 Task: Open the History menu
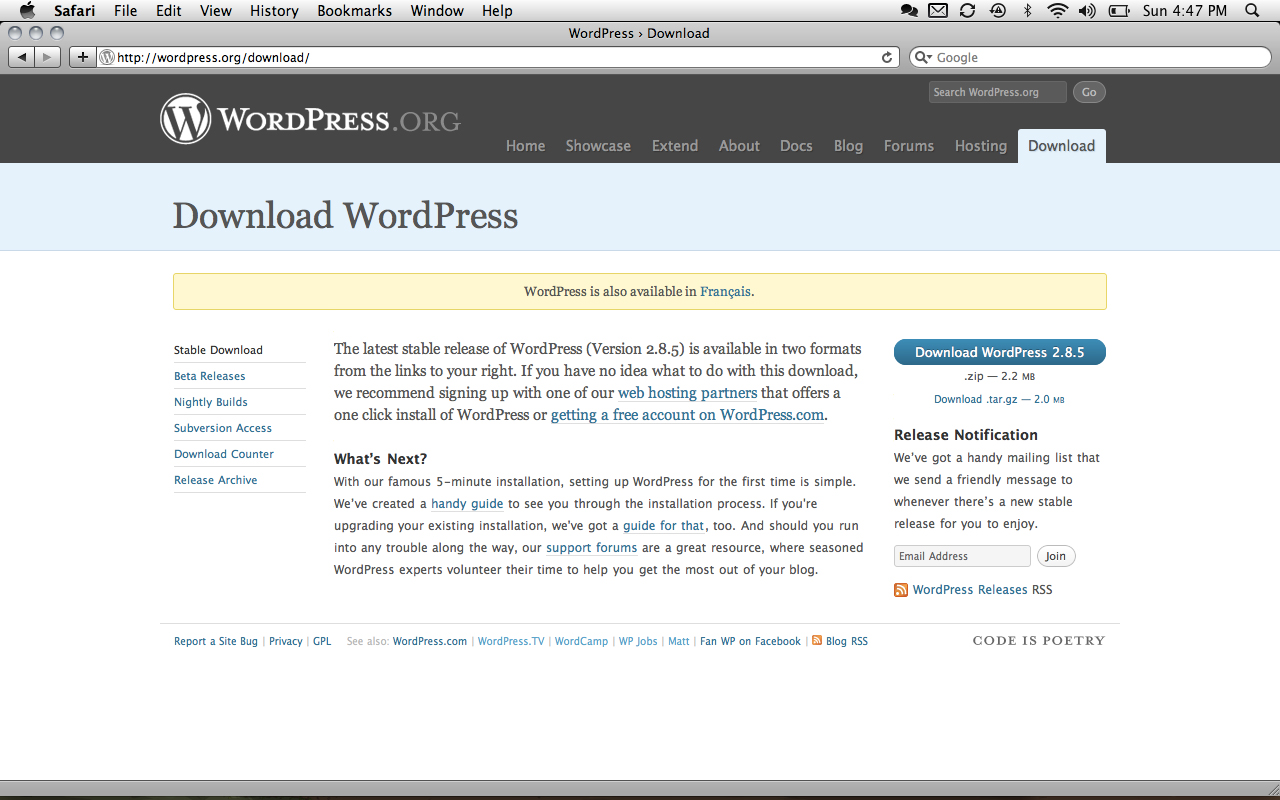point(274,11)
